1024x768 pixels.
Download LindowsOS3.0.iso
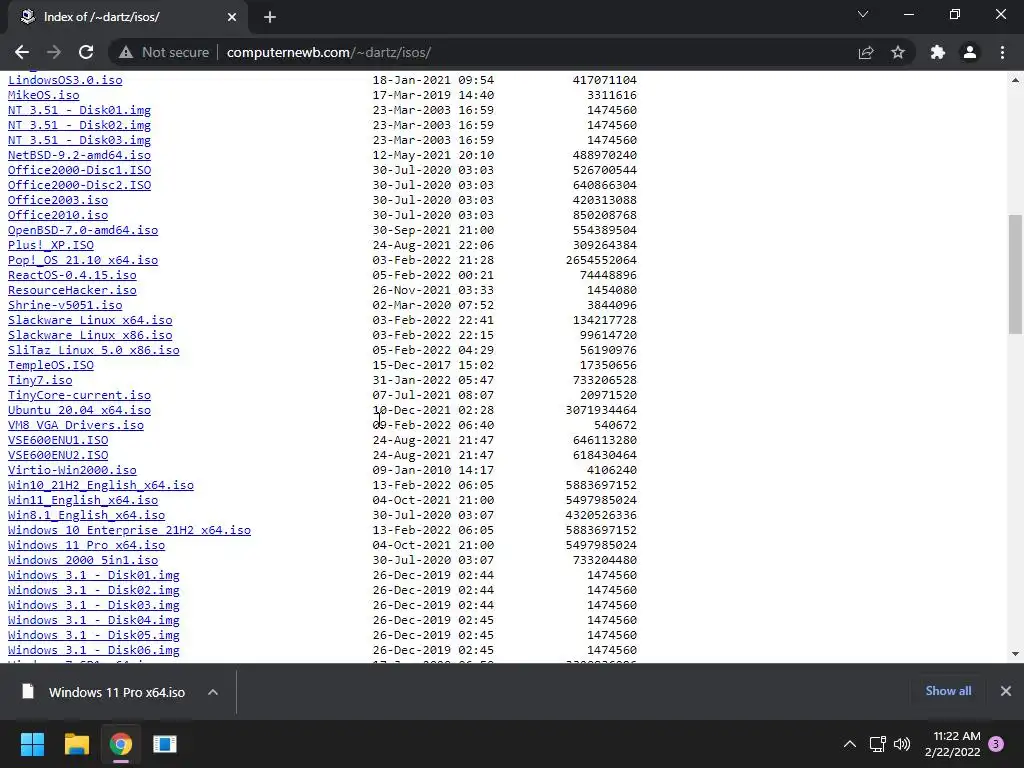point(65,80)
